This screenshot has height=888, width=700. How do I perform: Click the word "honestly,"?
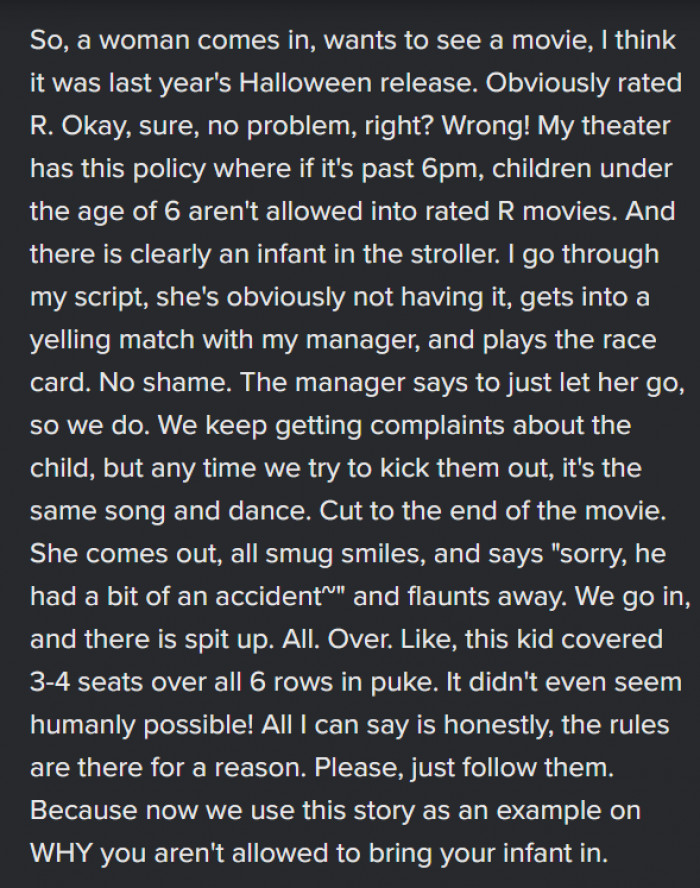(498, 725)
